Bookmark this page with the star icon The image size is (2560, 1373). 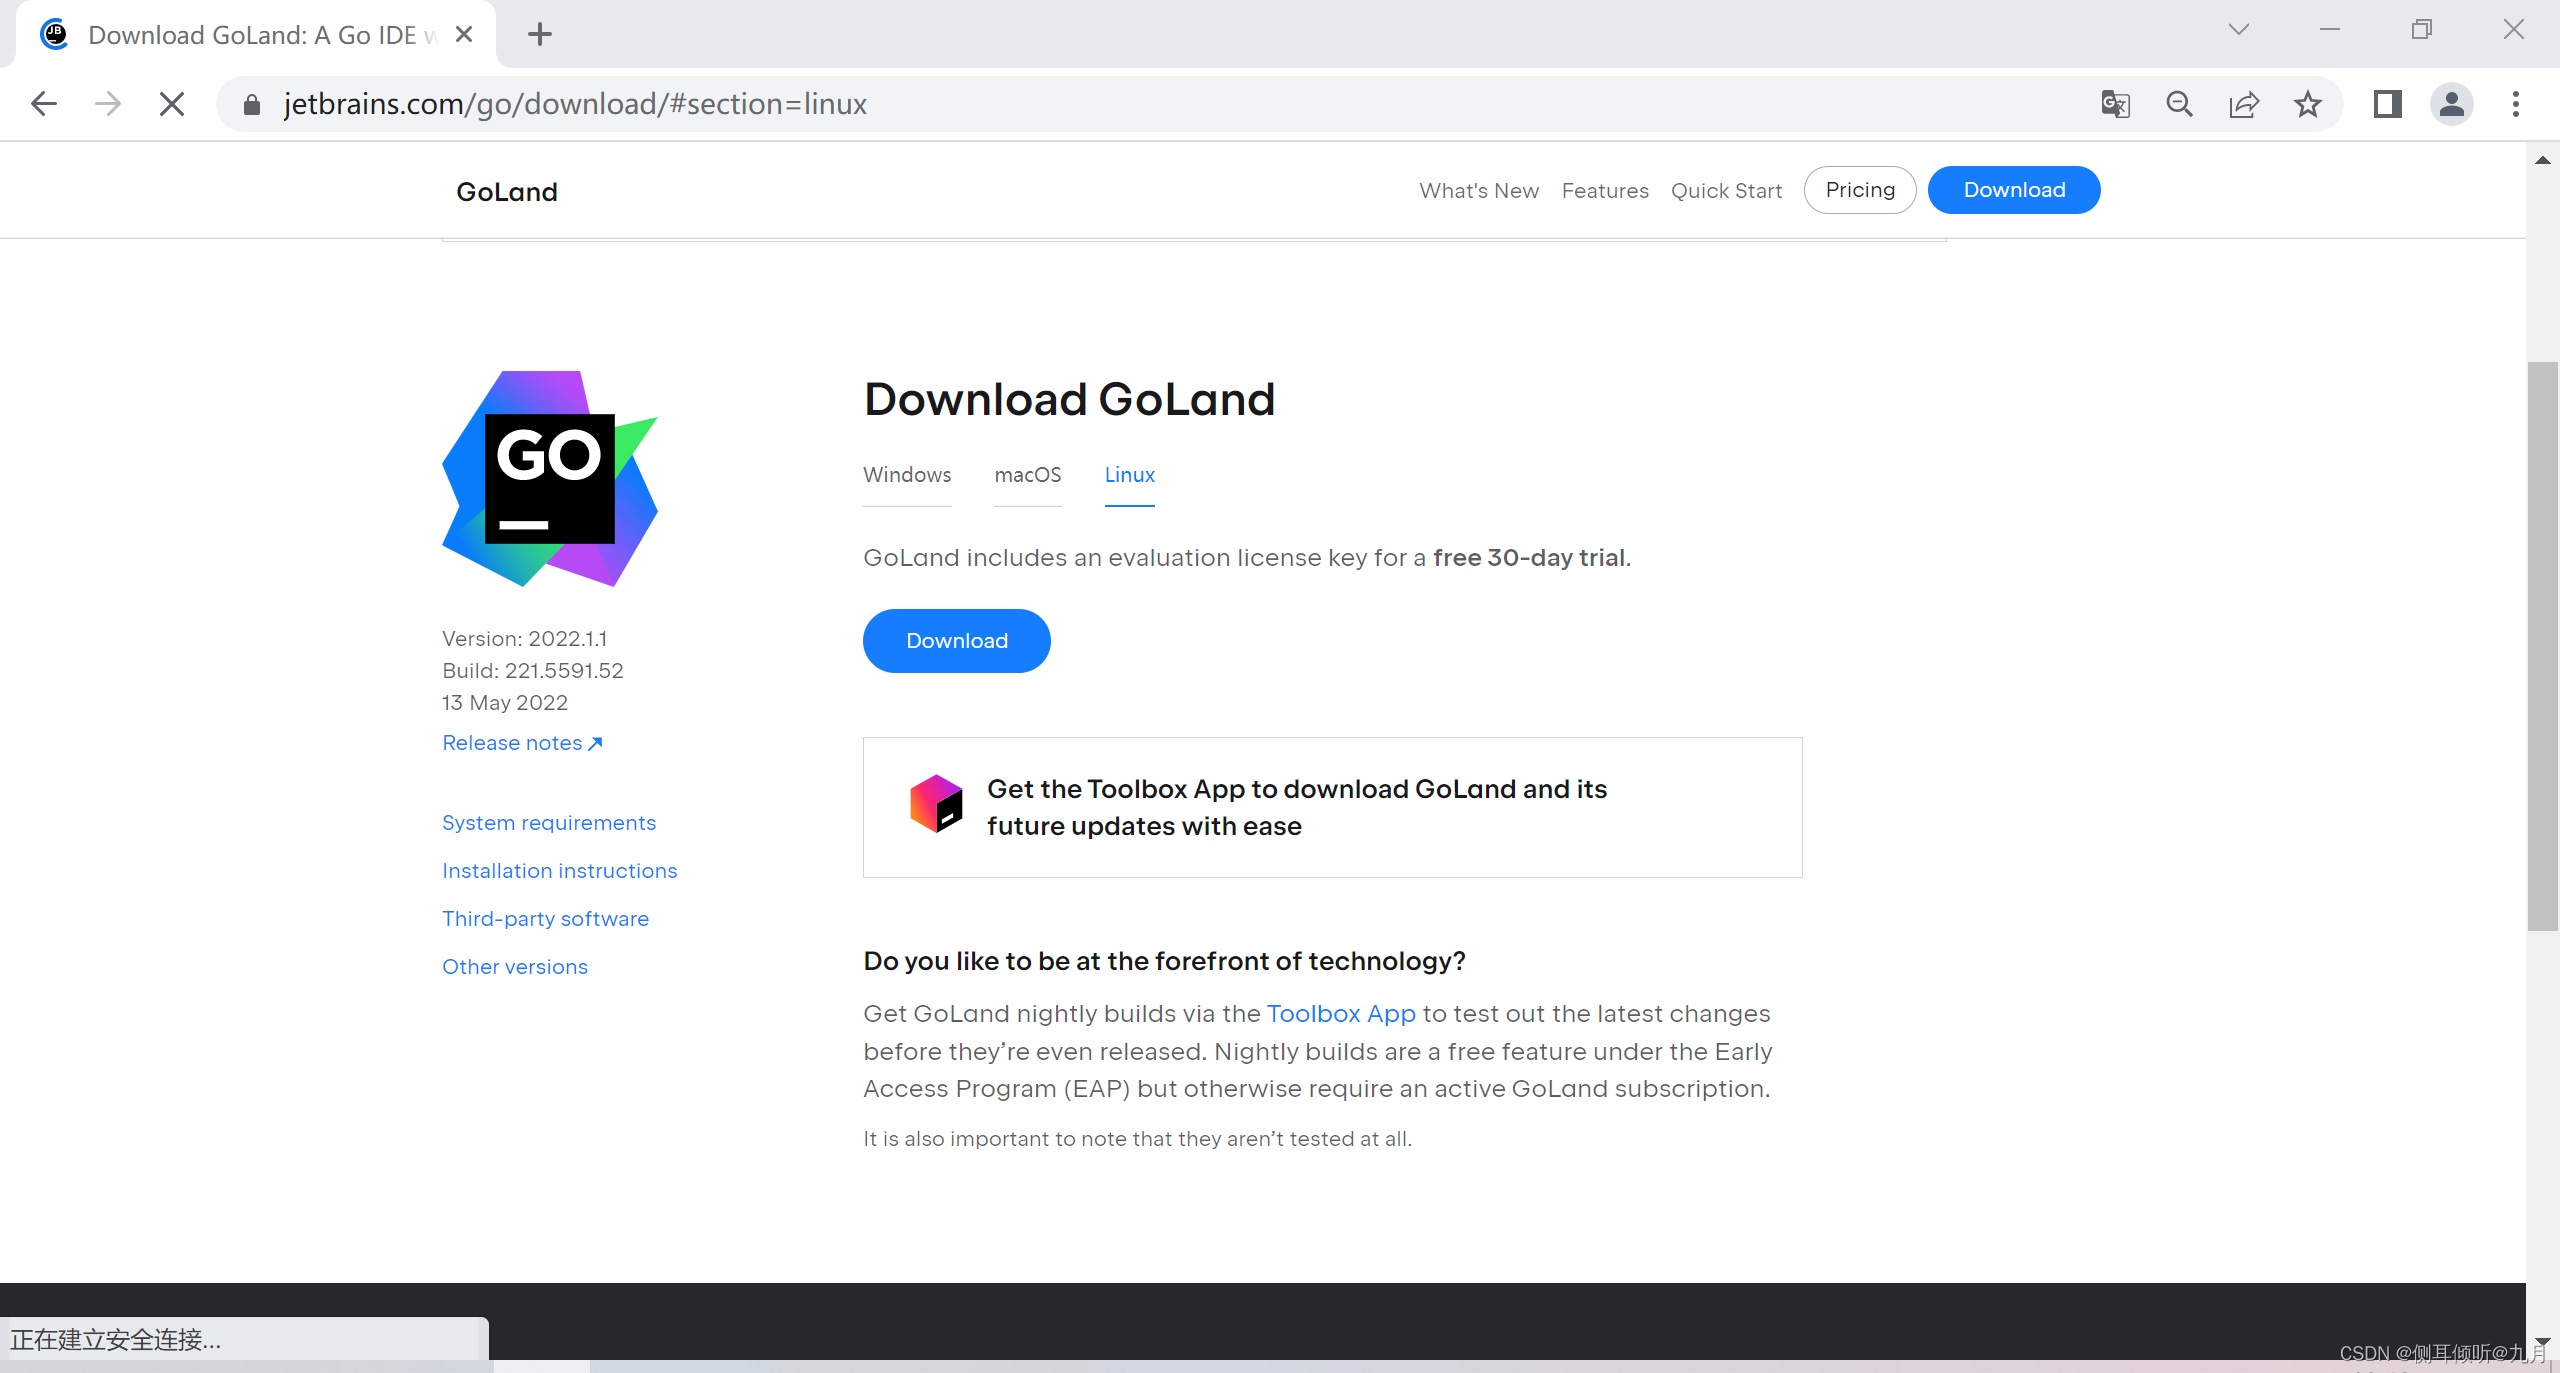click(x=2307, y=104)
